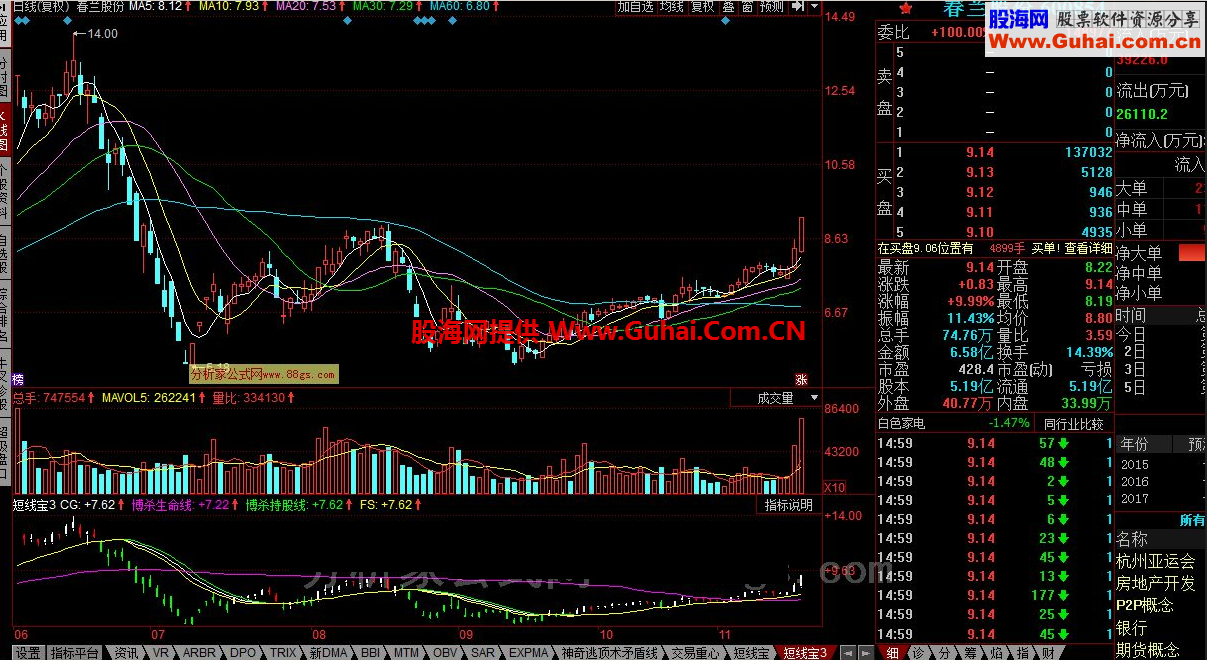Select the 交易重心 indicator tab
1207x660 pixels.
(695, 653)
